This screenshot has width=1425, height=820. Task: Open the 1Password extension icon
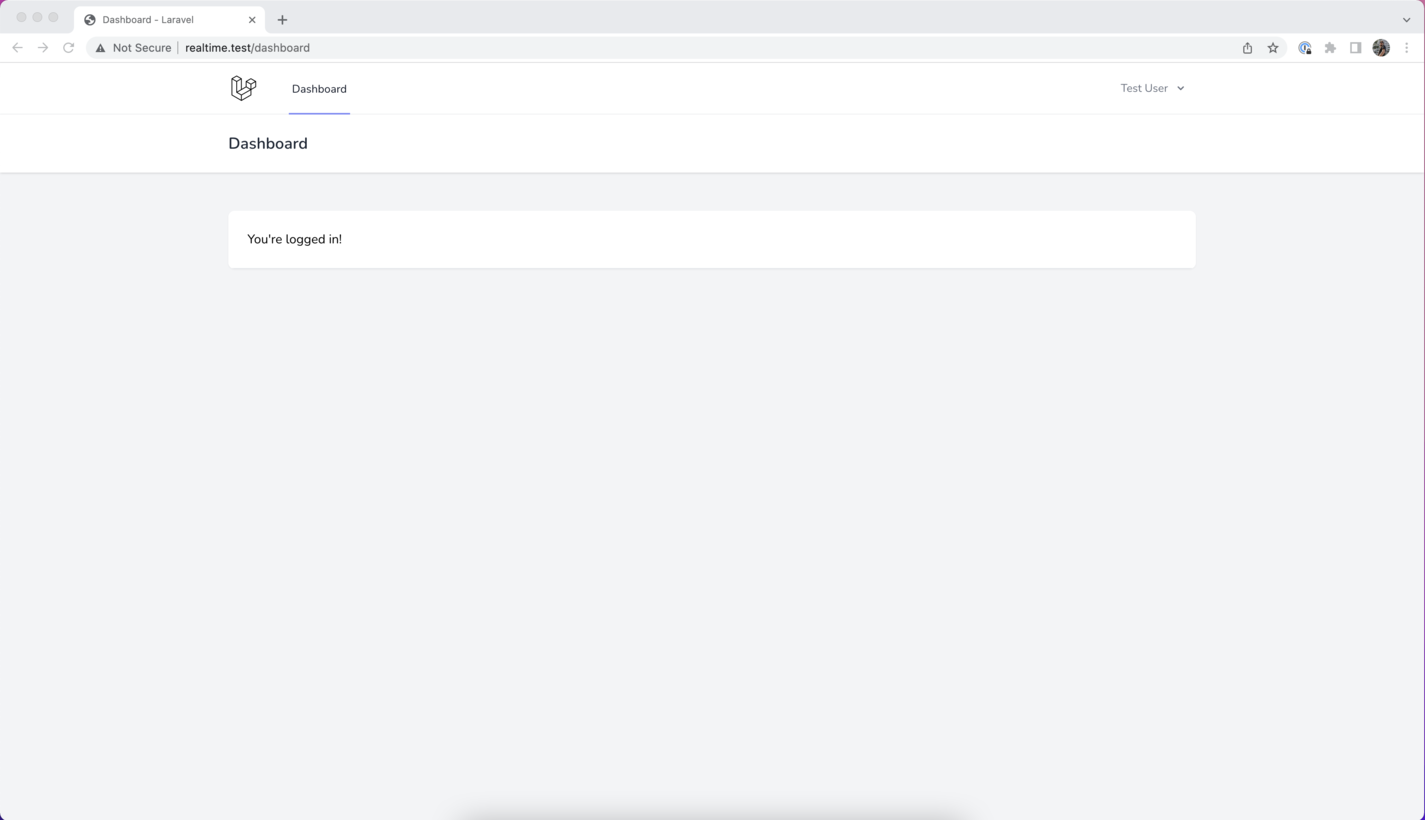point(1305,47)
